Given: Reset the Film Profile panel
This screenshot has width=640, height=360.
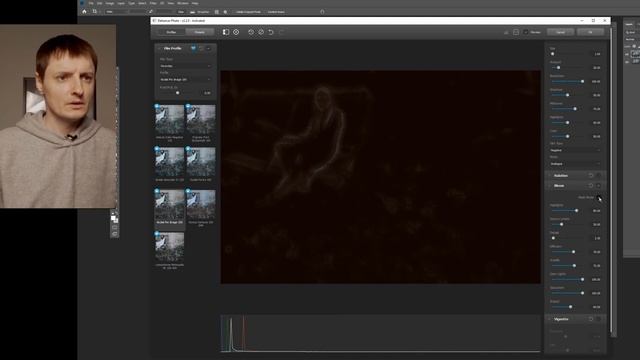Looking at the screenshot, I should pos(201,48).
